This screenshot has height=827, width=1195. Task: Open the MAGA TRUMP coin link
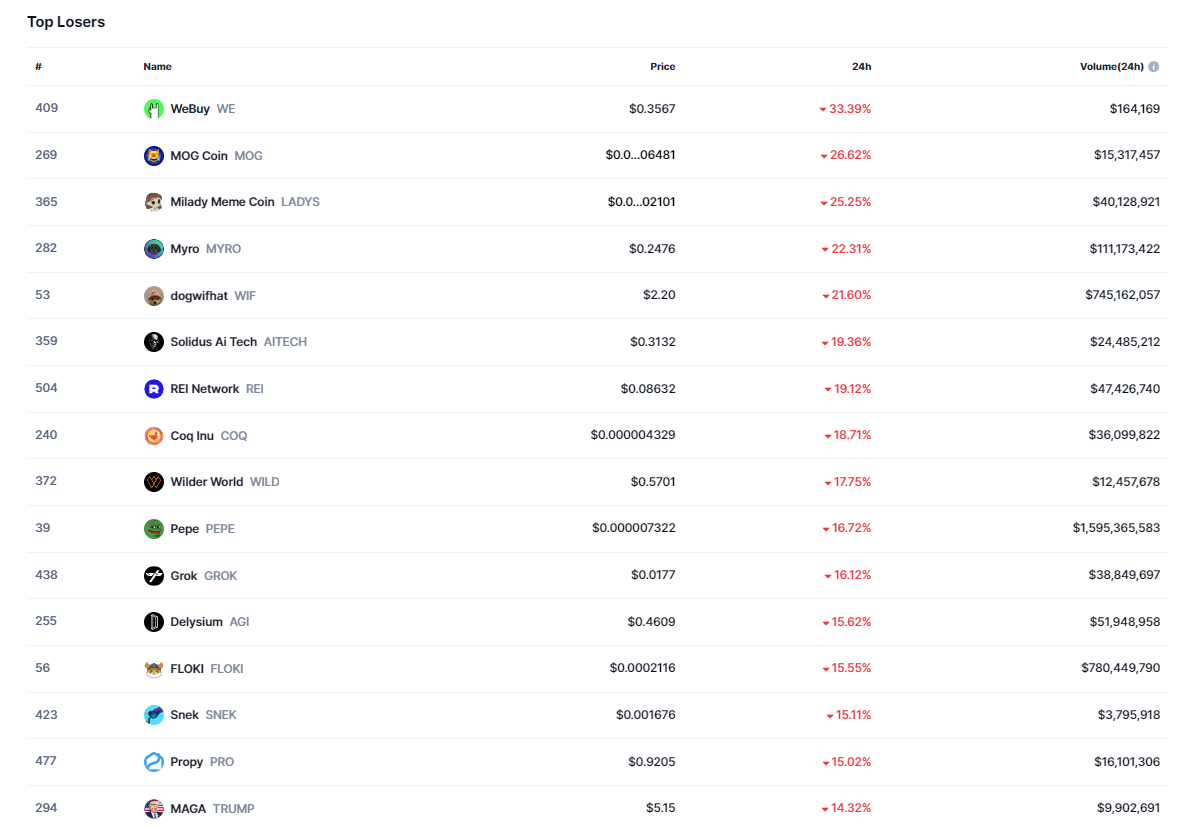(188, 809)
